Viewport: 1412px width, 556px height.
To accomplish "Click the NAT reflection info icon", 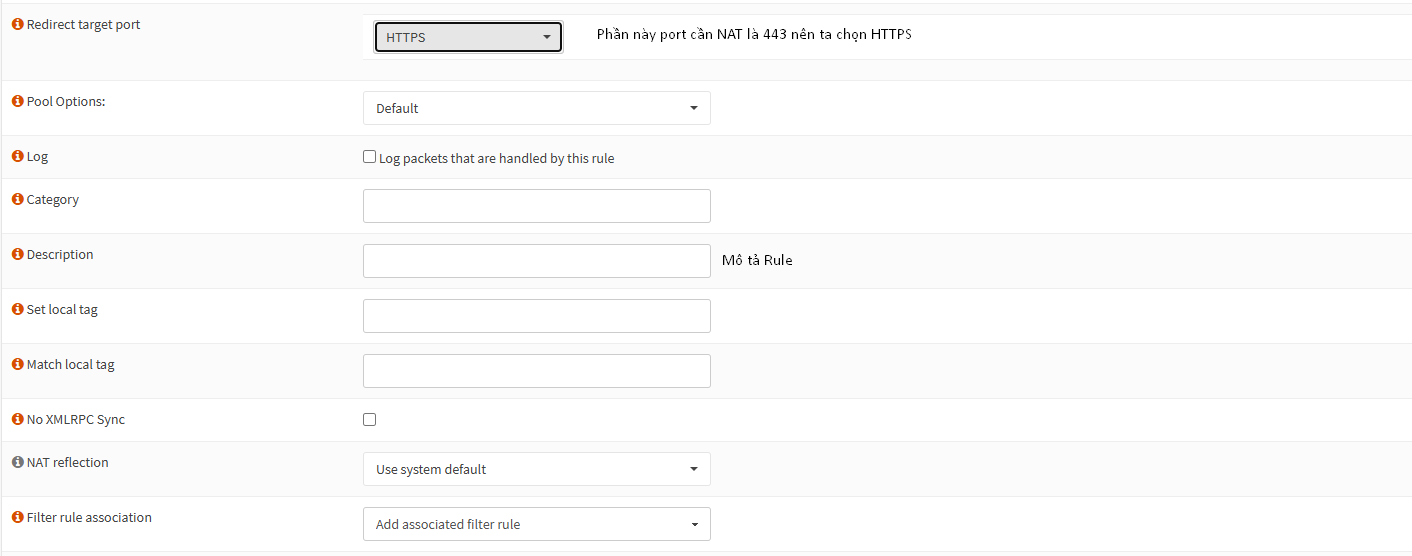I will pos(17,462).
